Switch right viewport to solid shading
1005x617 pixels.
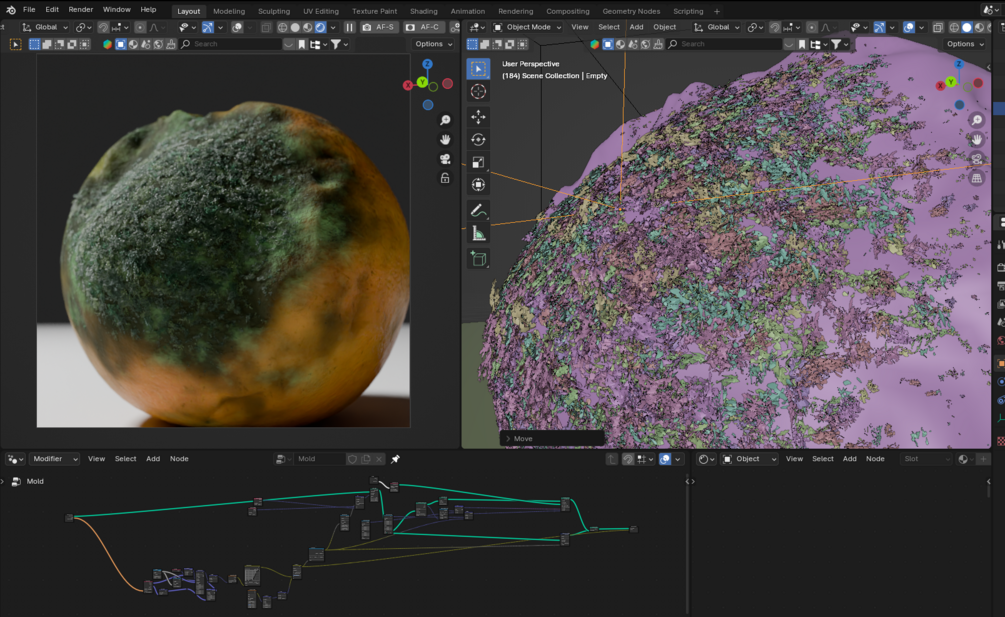pos(967,27)
